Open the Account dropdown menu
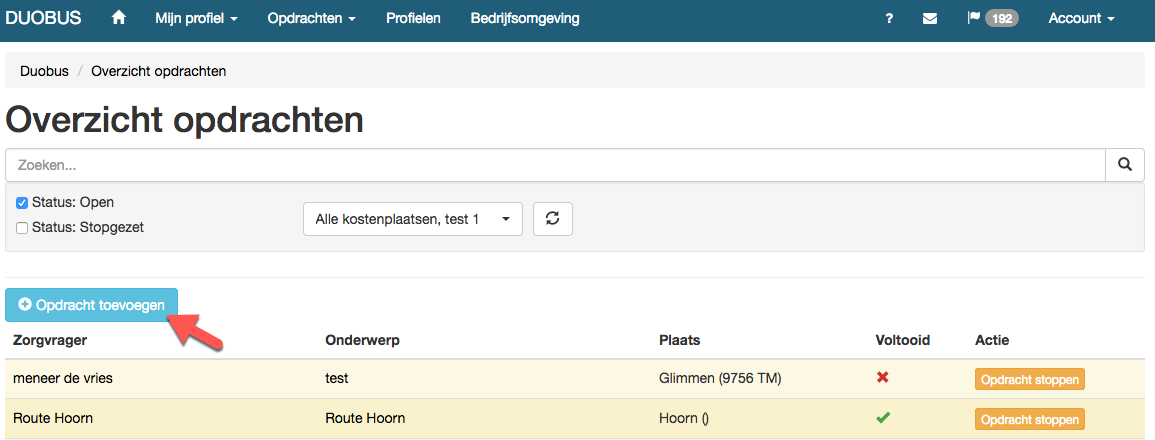 1081,19
